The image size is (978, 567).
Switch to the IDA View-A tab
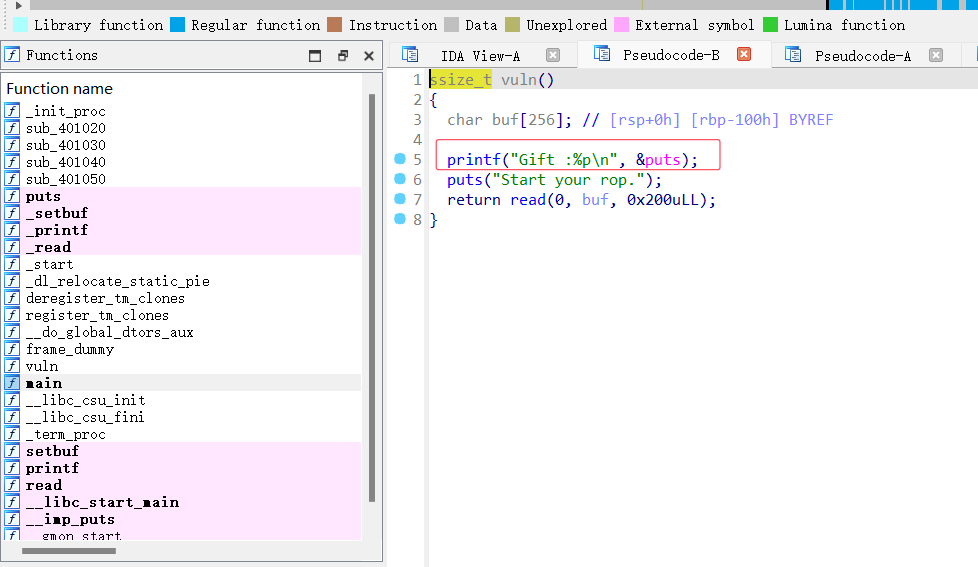[x=480, y=56]
